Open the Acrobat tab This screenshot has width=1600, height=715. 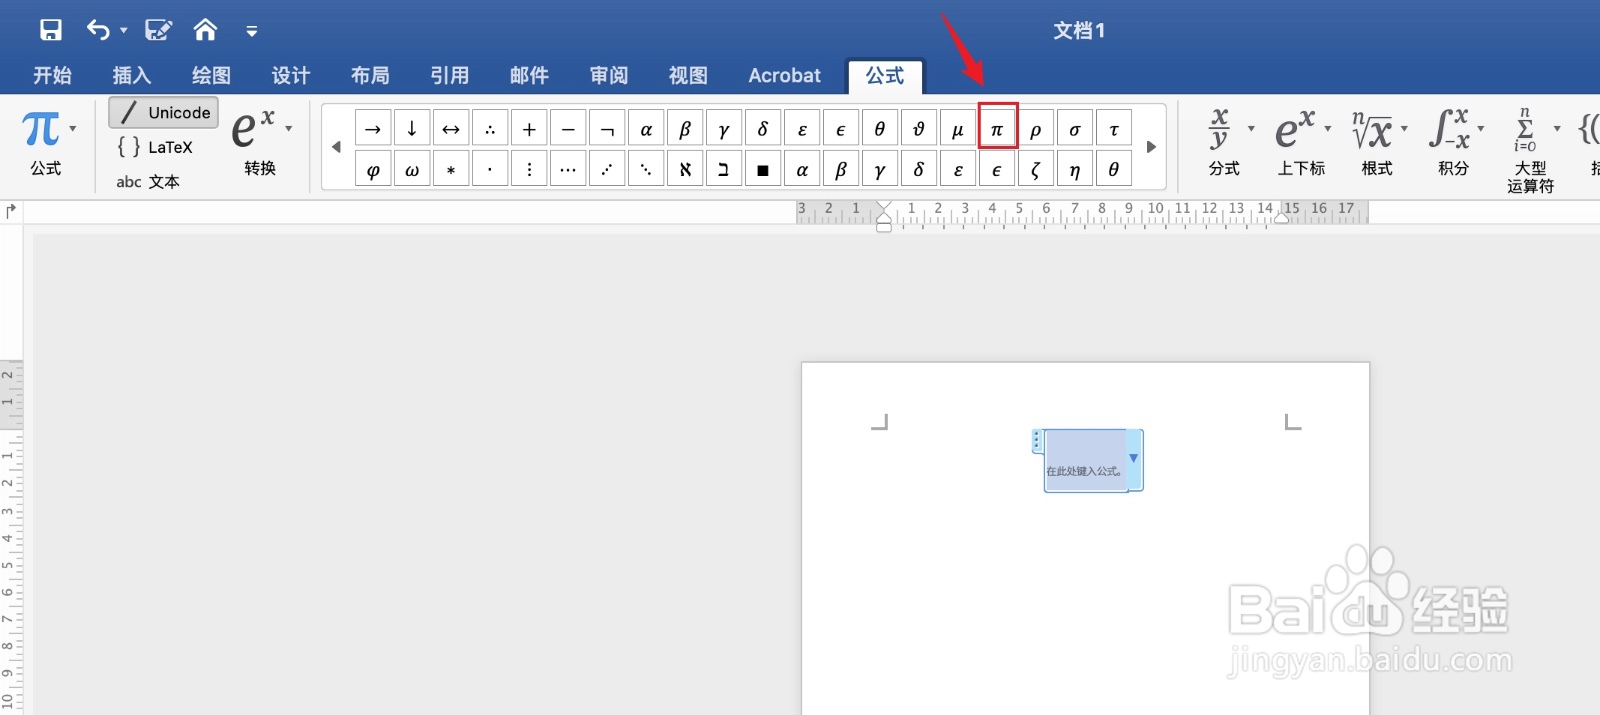click(x=784, y=76)
